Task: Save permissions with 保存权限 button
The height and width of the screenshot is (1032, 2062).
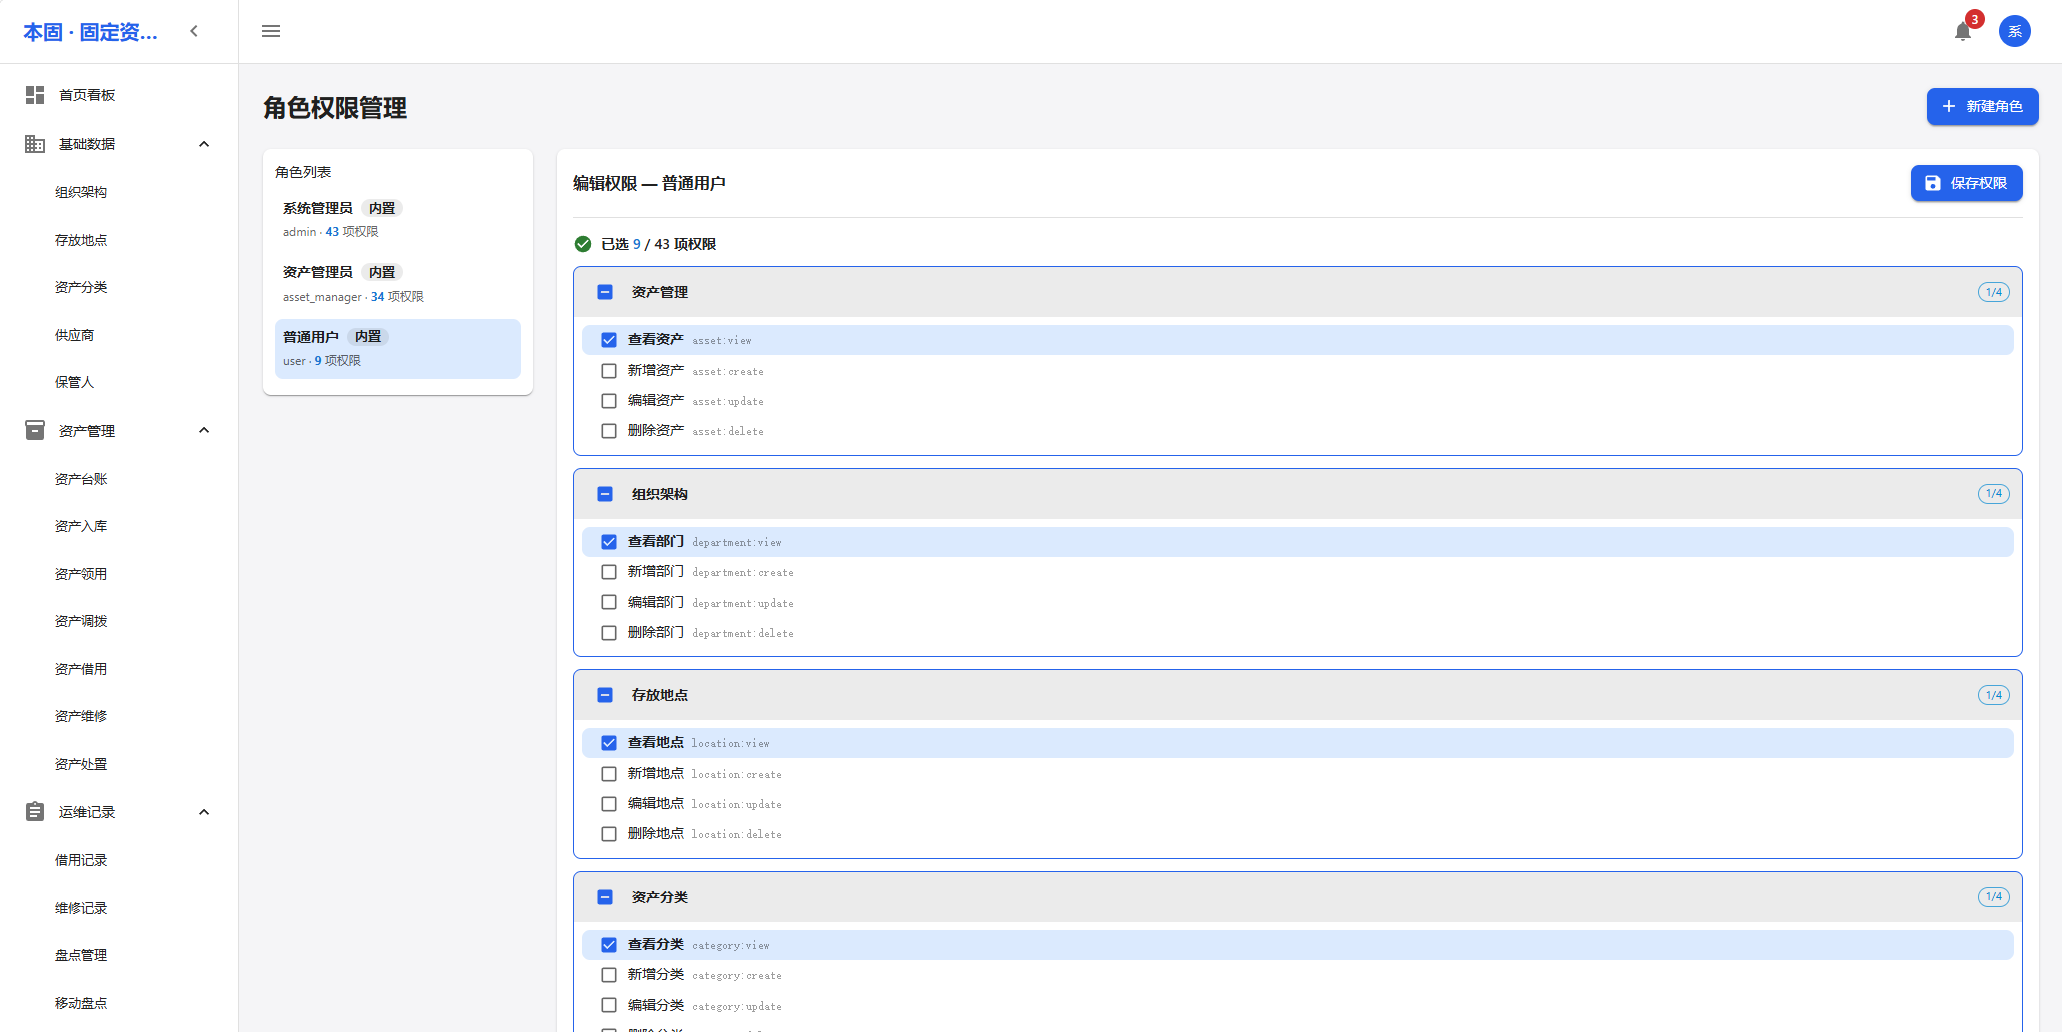Action: pyautogui.click(x=1966, y=183)
